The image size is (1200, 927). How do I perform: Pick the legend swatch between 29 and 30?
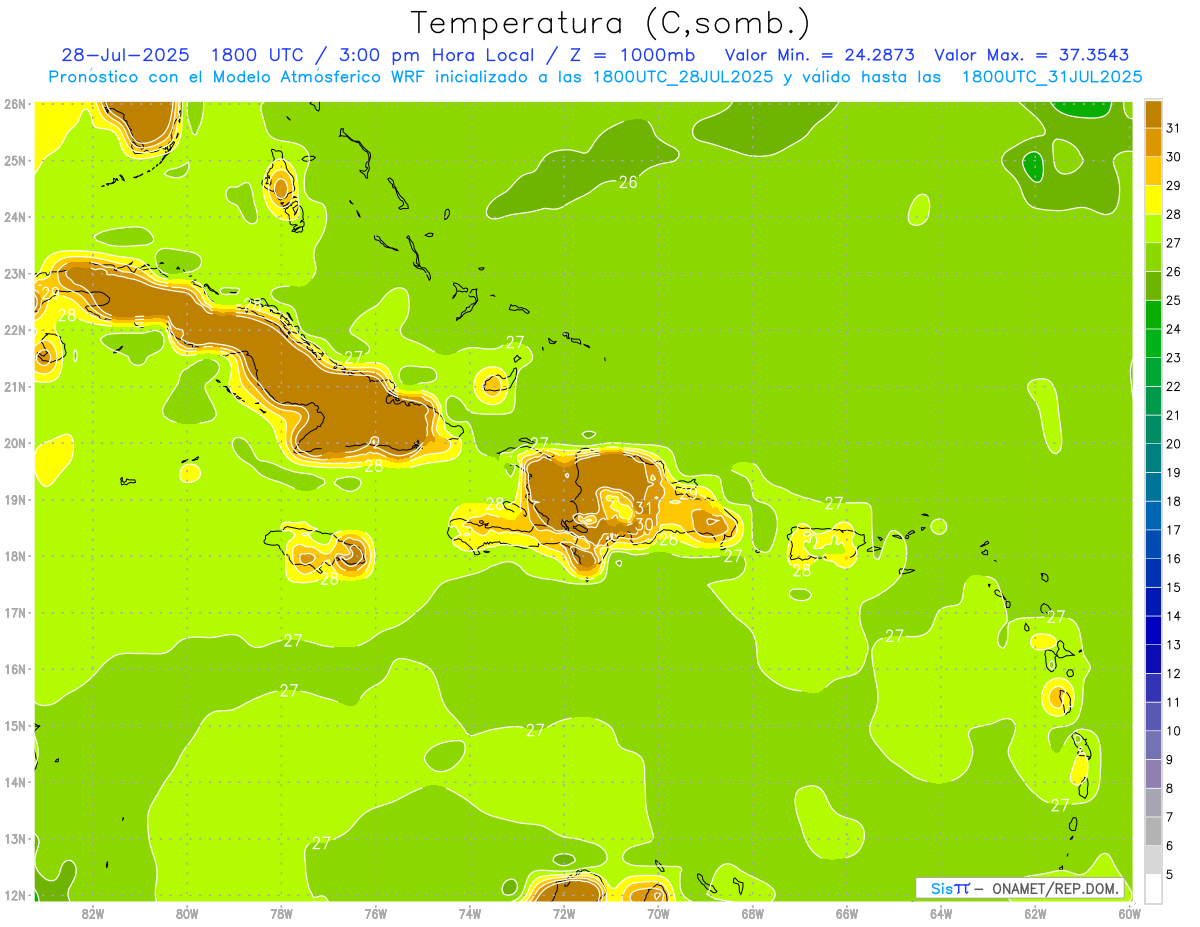(x=1153, y=171)
